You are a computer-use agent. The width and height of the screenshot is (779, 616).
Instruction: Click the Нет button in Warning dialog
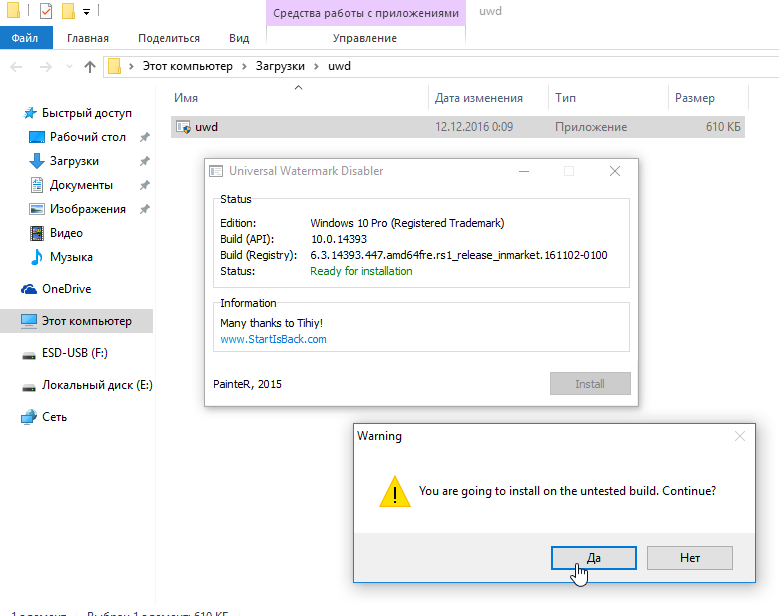click(690, 558)
